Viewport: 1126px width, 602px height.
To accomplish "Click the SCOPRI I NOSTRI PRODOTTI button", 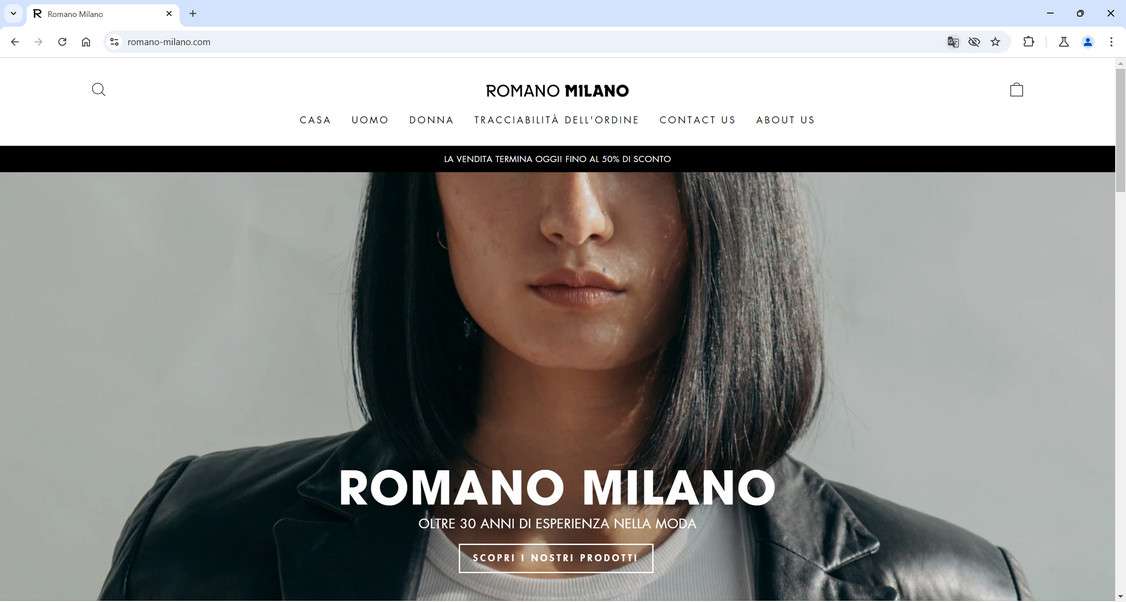I will (x=556, y=558).
